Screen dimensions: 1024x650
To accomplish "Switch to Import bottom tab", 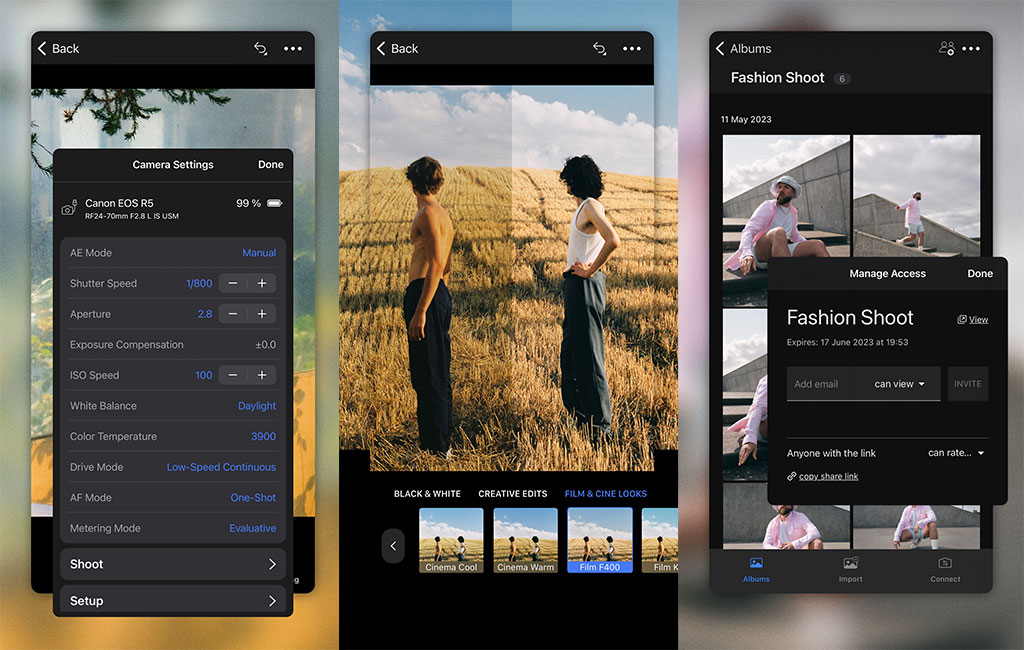I will pos(850,570).
